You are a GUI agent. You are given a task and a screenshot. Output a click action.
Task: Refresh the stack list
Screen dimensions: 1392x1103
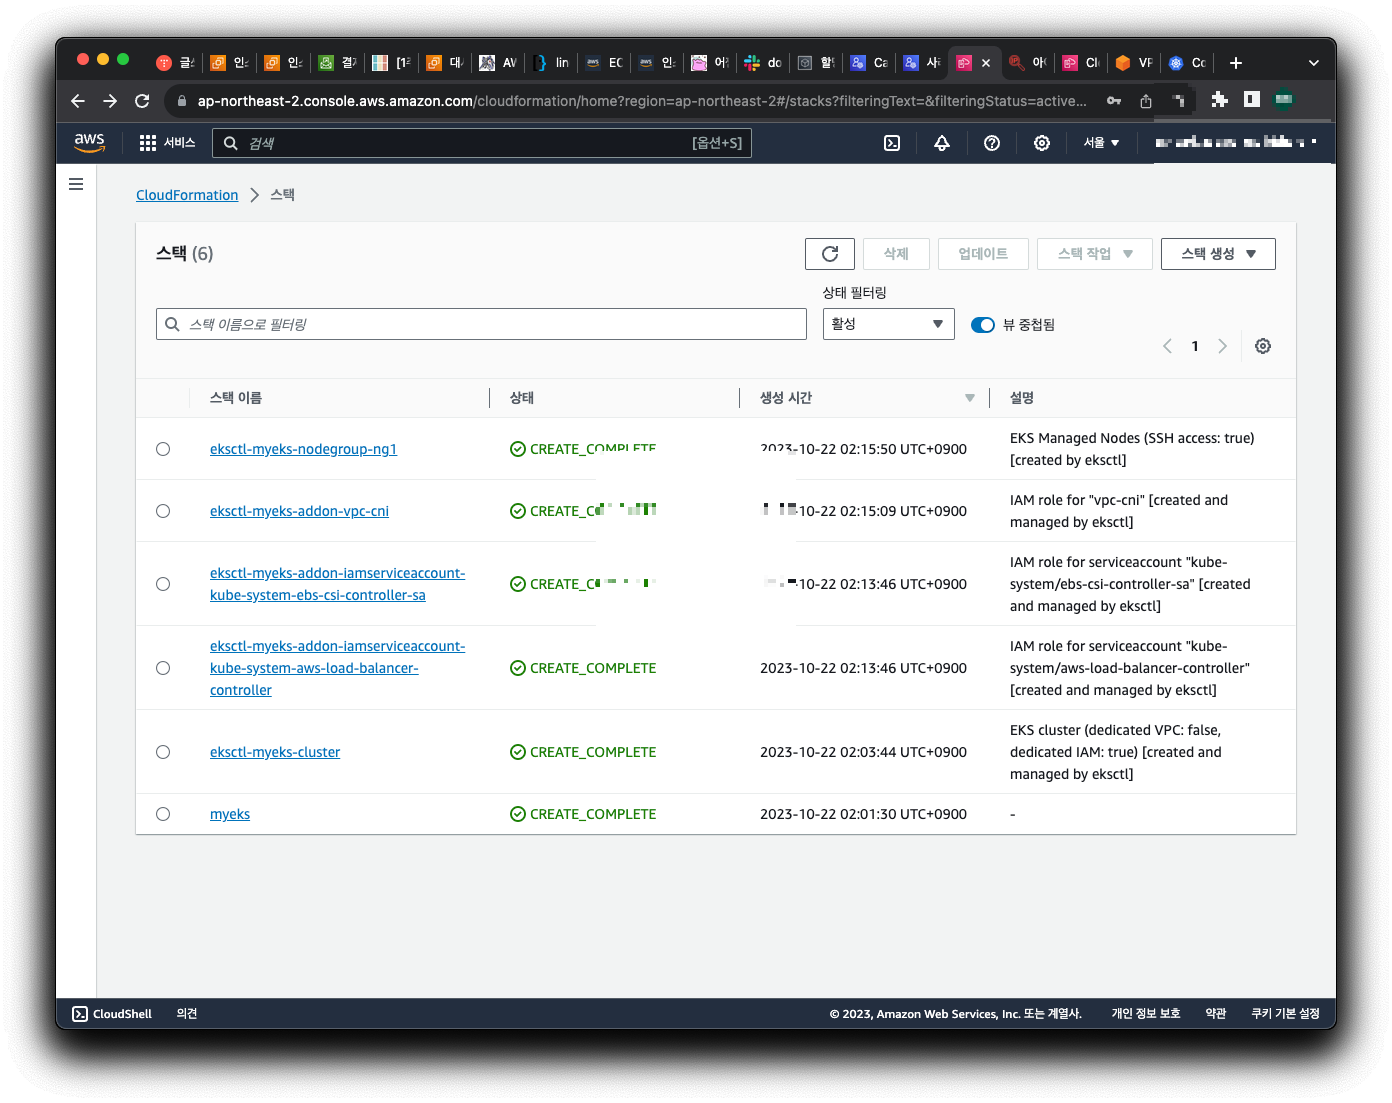tap(830, 254)
